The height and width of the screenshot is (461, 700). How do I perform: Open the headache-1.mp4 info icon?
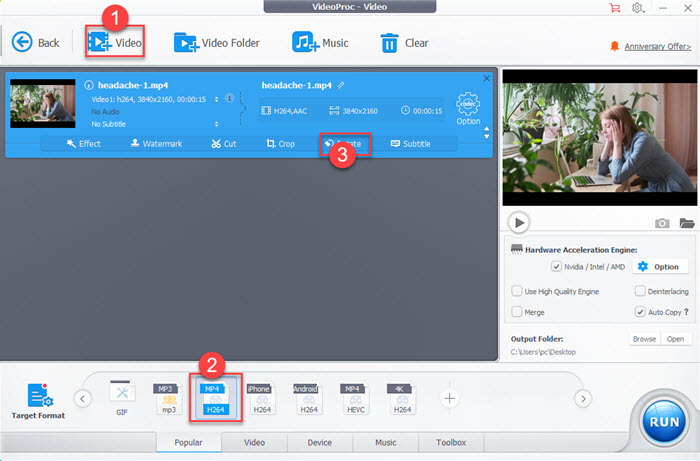point(89,85)
